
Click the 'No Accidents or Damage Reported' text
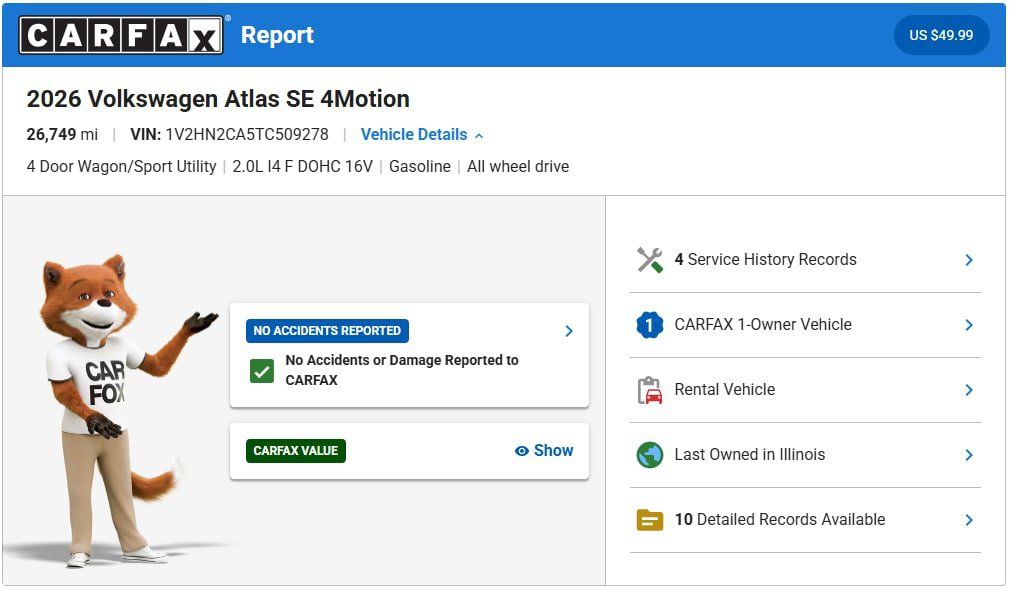(402, 370)
